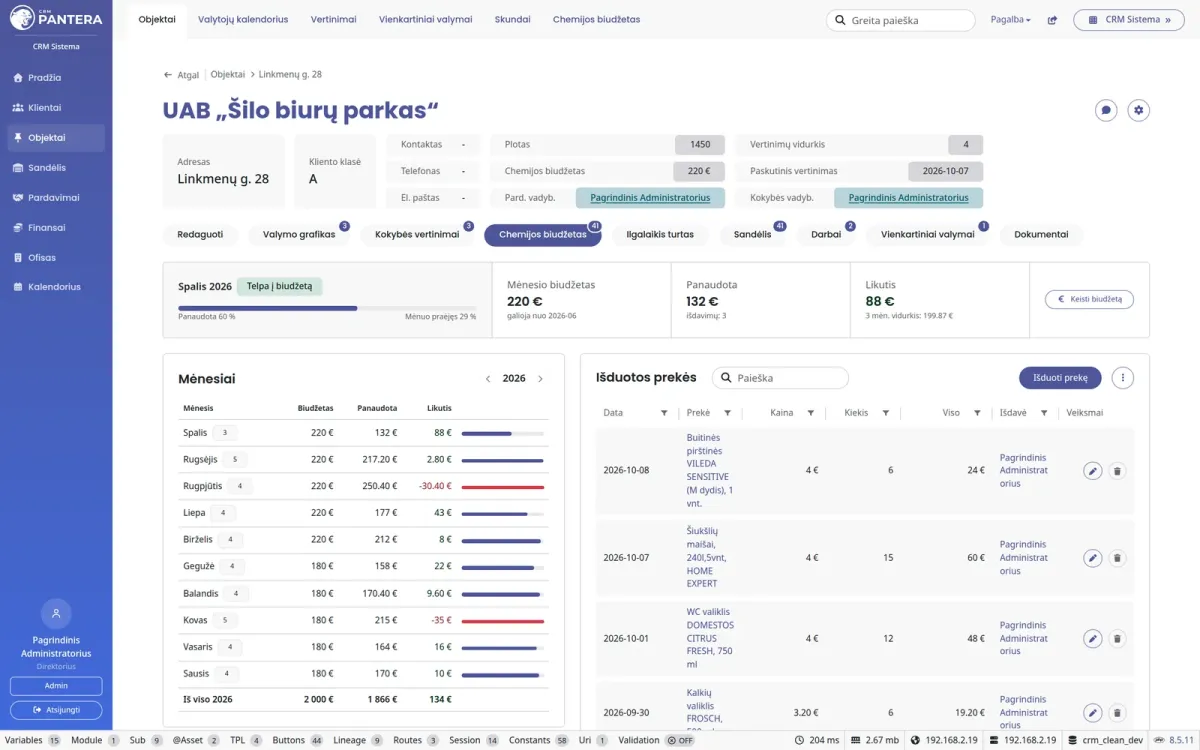
Task: Switch to Valytojų kalendorius tab
Action: (x=243, y=20)
